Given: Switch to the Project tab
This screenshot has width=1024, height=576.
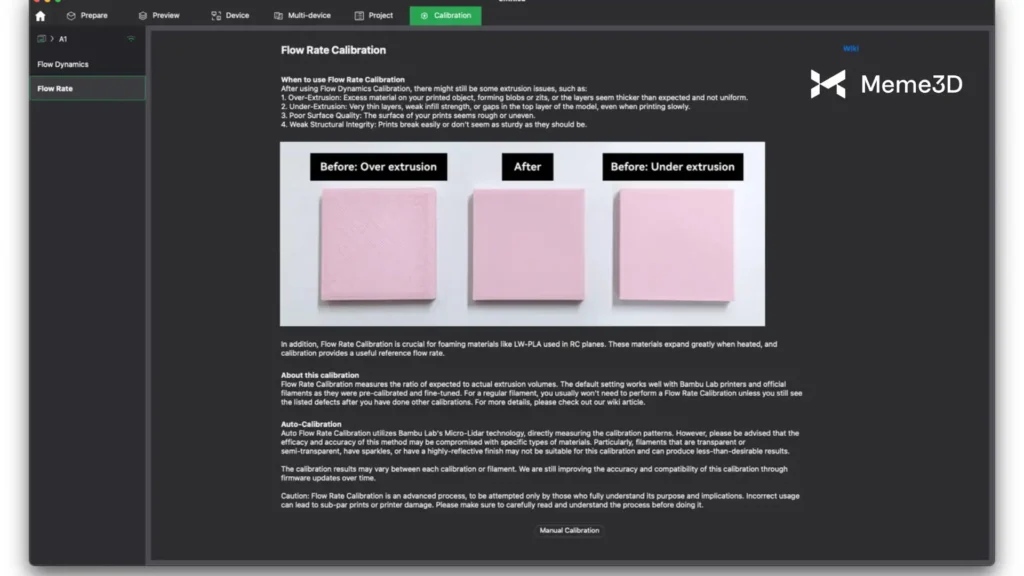Looking at the screenshot, I should tap(374, 16).
